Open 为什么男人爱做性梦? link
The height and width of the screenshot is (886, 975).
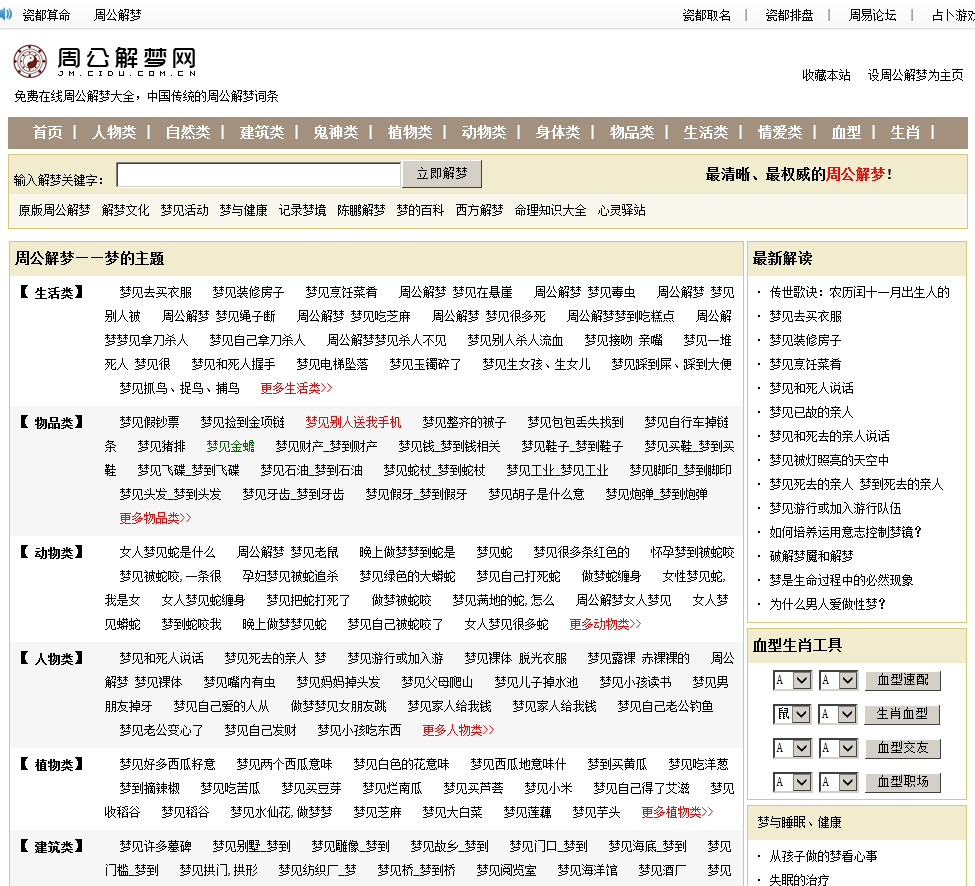coord(828,604)
